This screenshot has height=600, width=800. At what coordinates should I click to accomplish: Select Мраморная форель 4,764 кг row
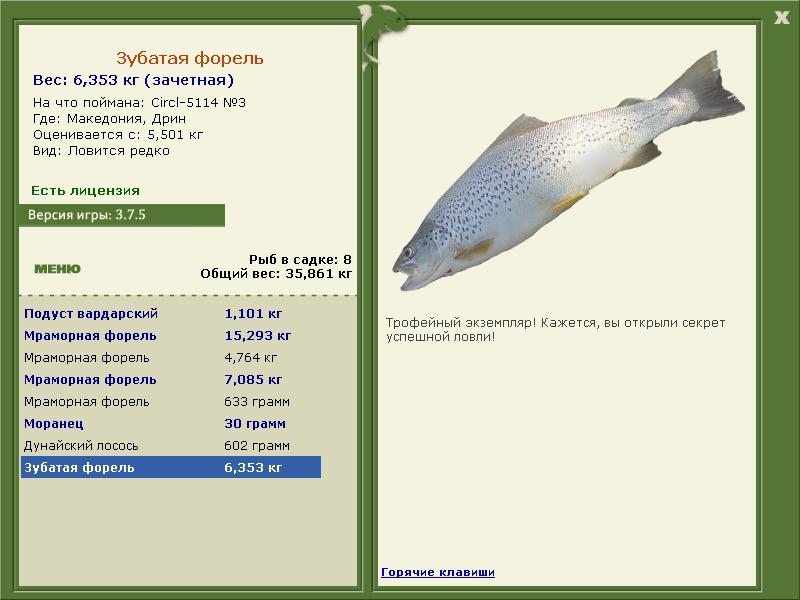tap(171, 358)
